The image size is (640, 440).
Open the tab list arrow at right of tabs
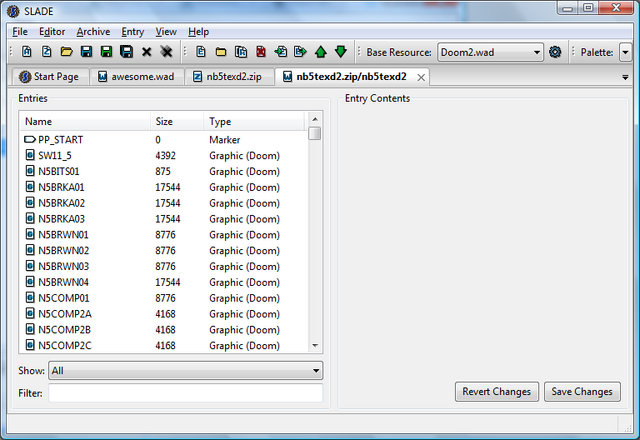coord(625,77)
